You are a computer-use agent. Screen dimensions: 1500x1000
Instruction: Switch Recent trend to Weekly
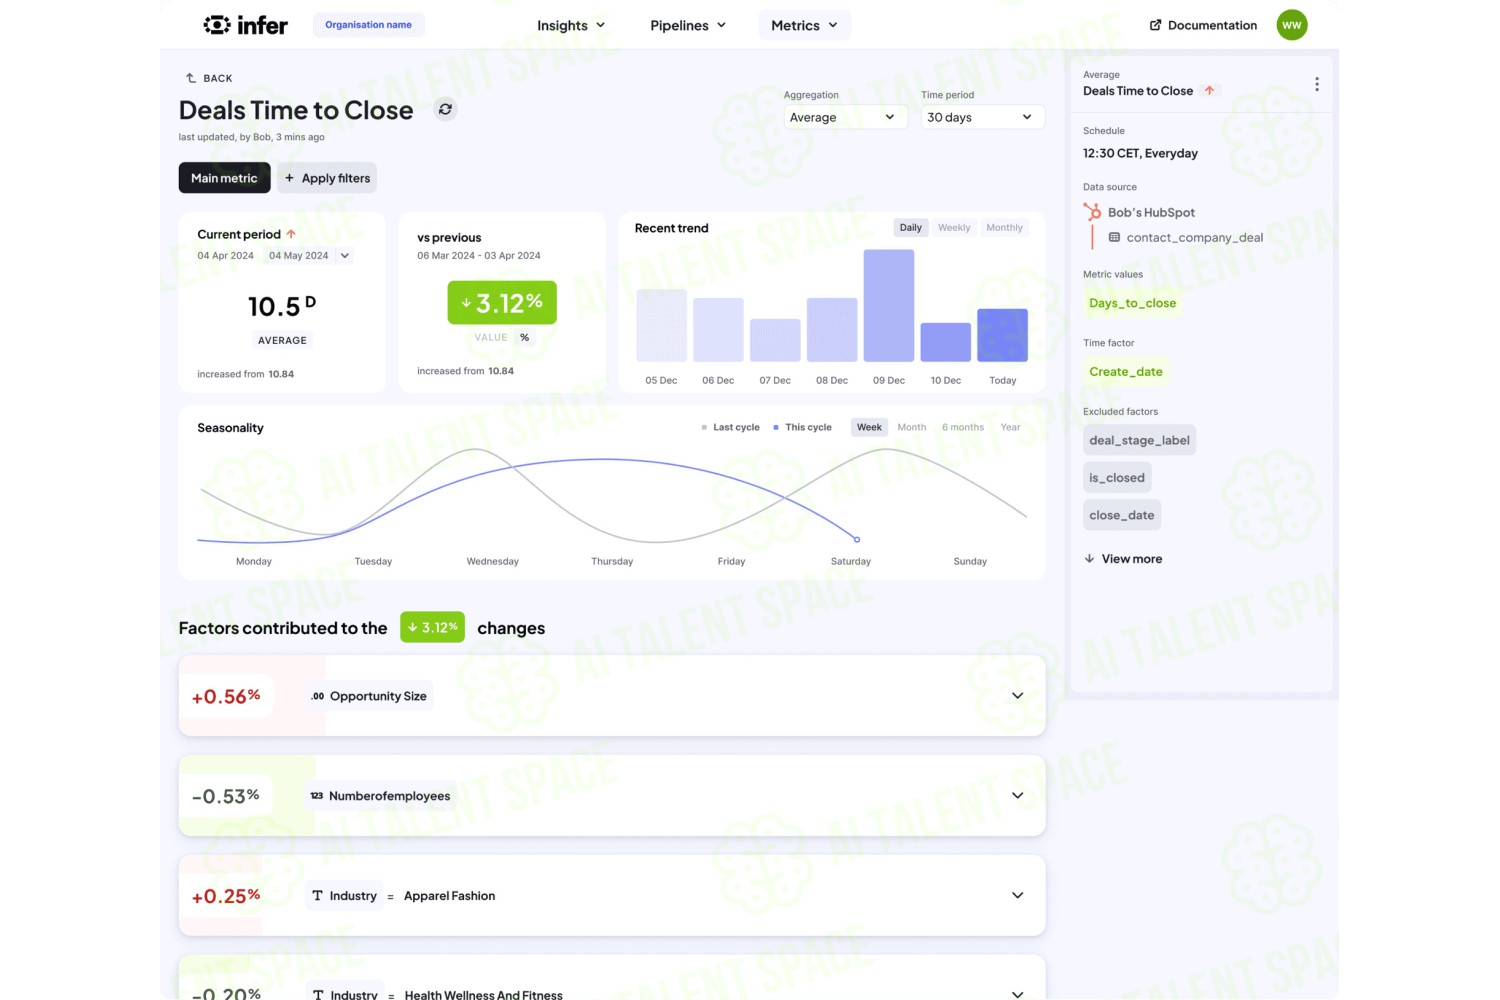coord(954,228)
